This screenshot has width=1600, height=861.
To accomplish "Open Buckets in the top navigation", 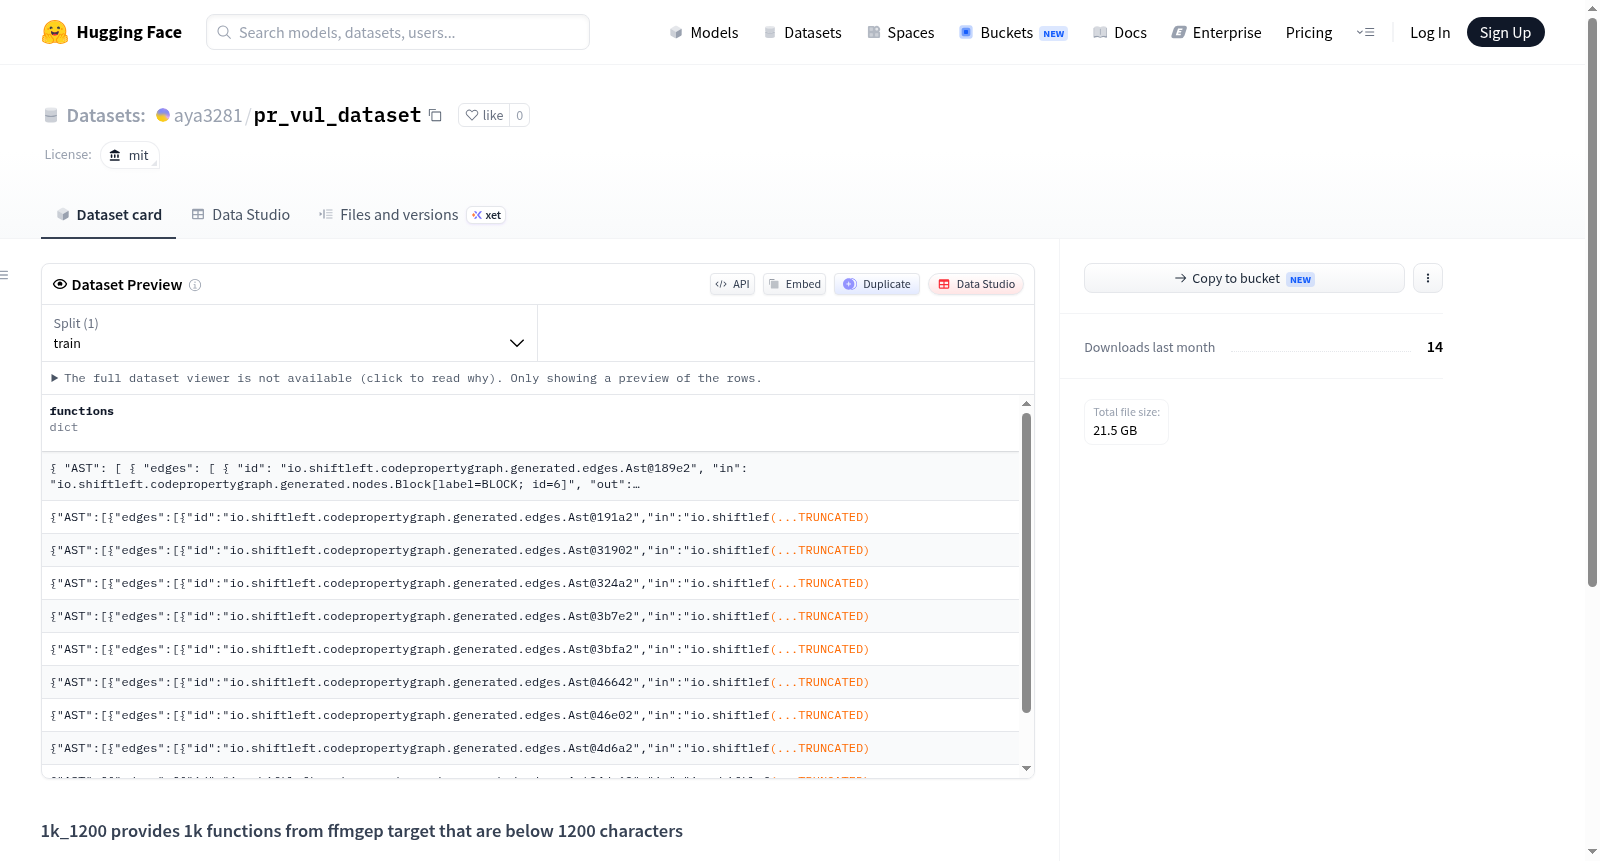I will [x=1013, y=32].
